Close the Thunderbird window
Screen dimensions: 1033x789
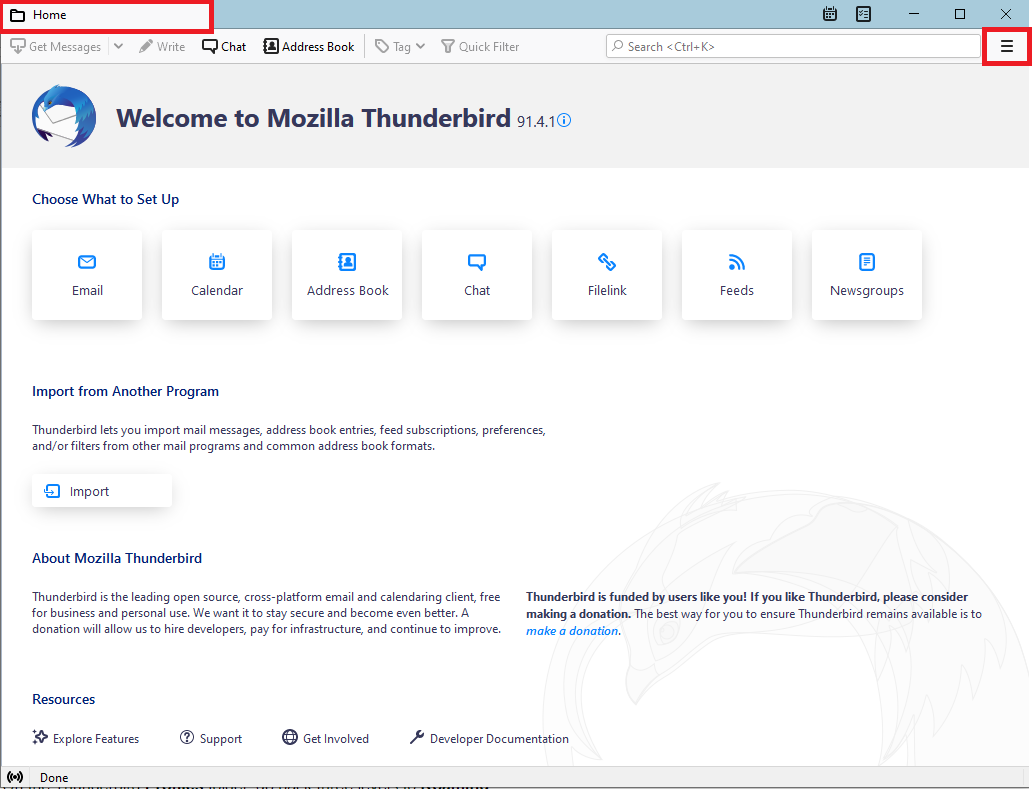pos(1005,14)
